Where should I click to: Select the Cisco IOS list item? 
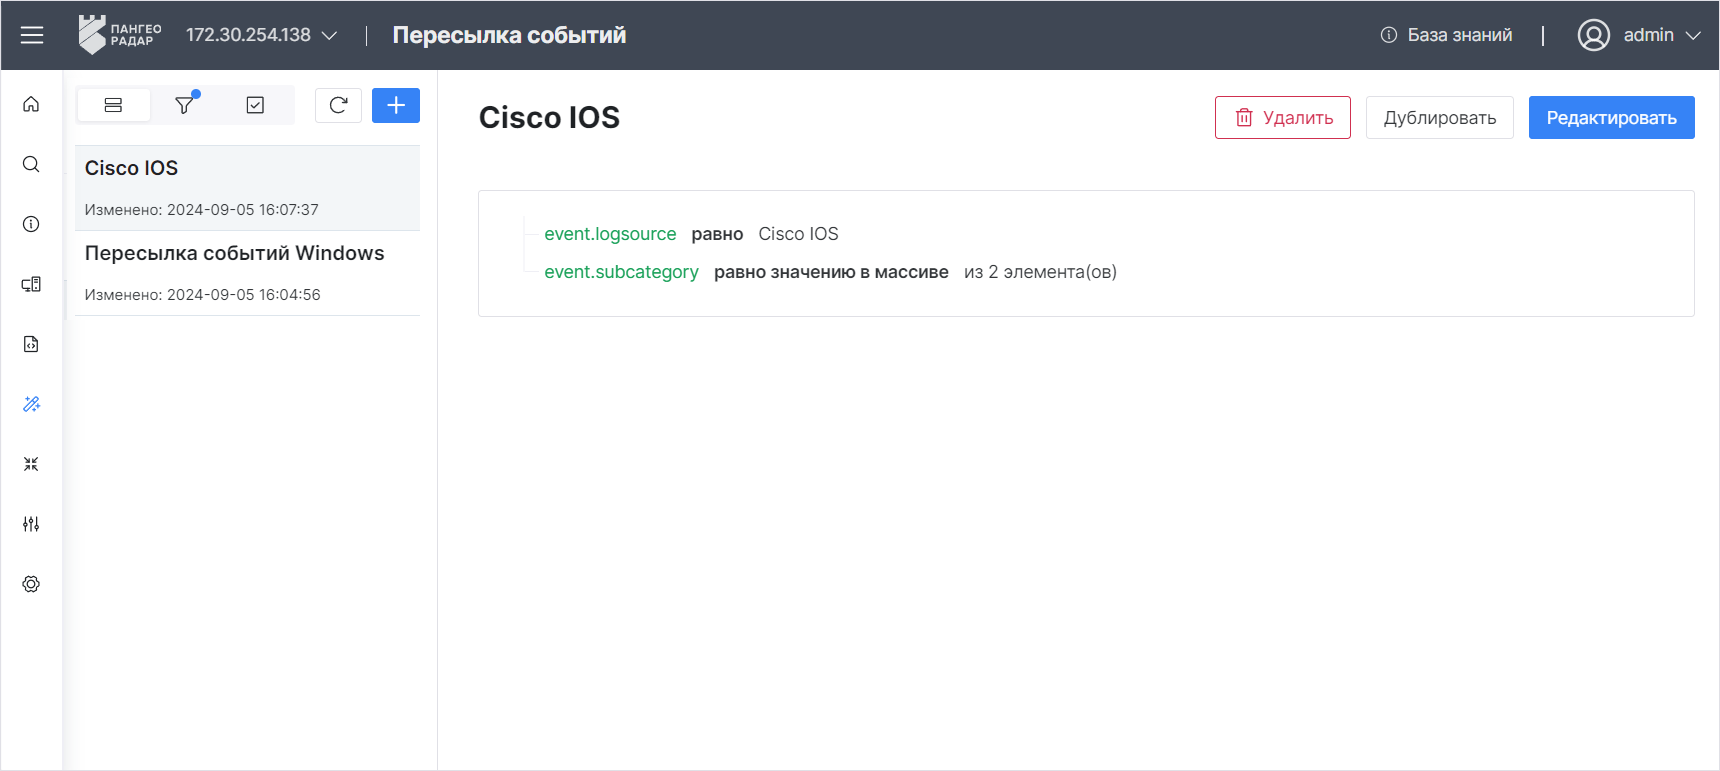[247, 188]
